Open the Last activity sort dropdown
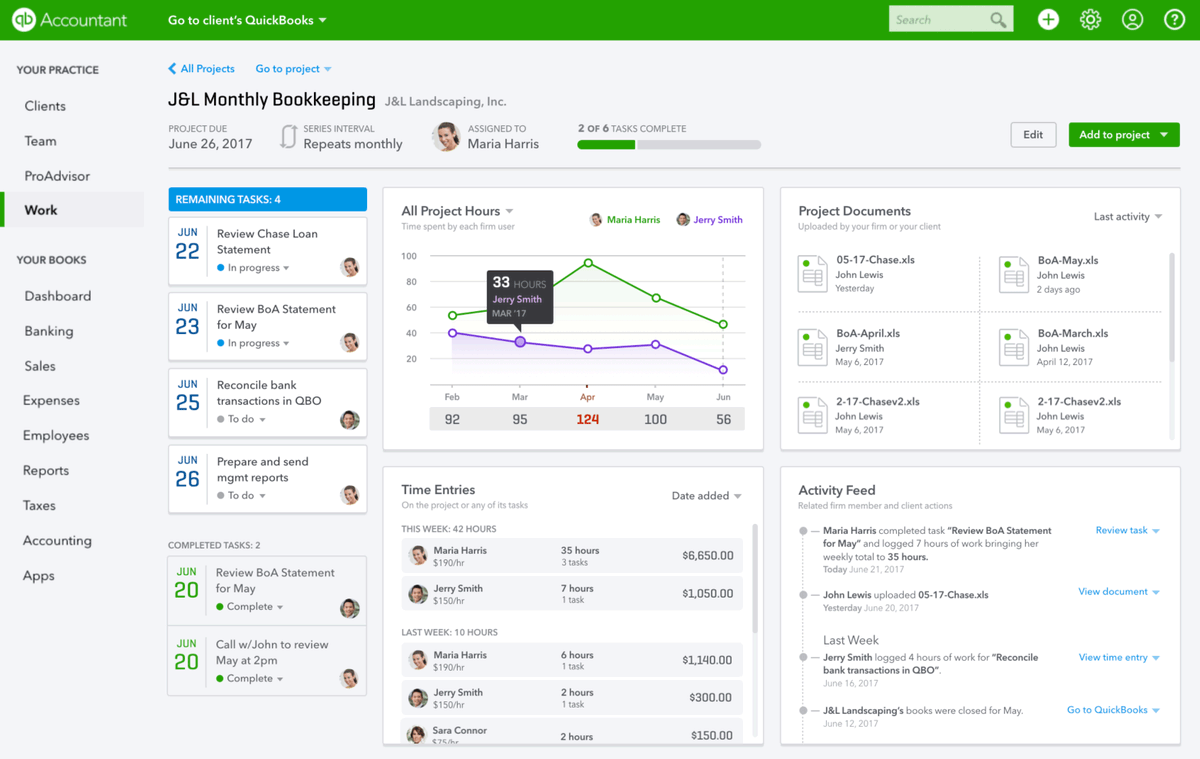This screenshot has height=759, width=1200. (1128, 217)
